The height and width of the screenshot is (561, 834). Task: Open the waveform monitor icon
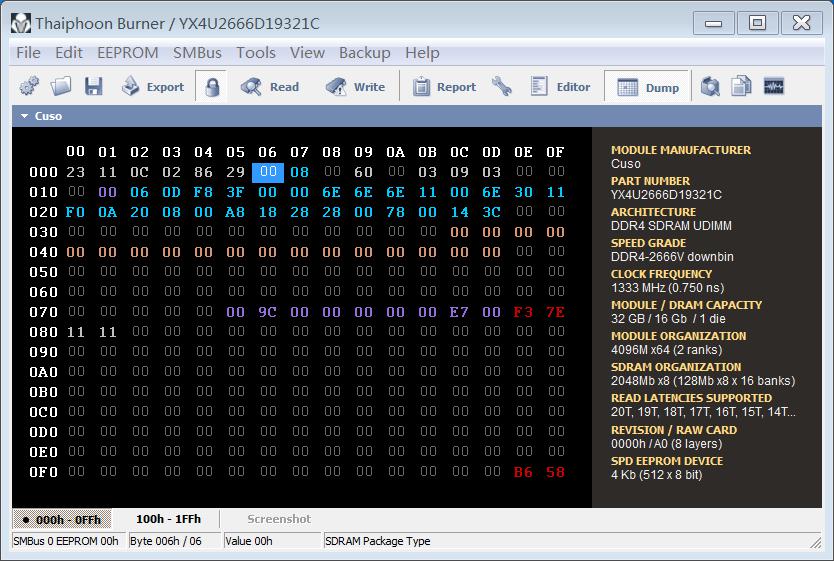[x=773, y=87]
